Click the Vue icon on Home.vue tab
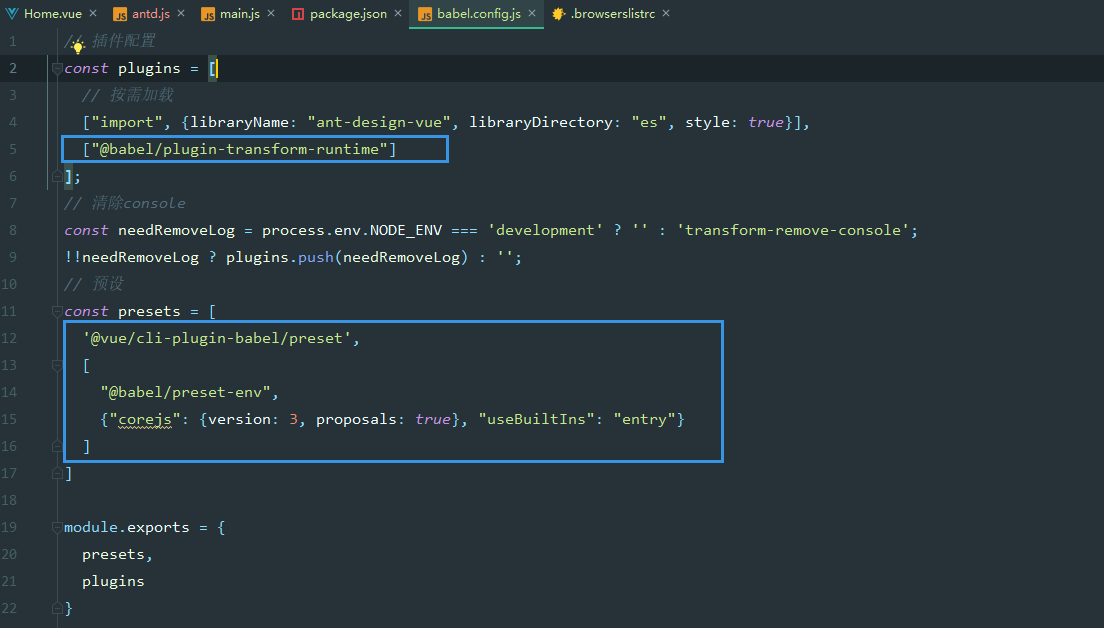This screenshot has width=1104, height=628. [x=11, y=13]
